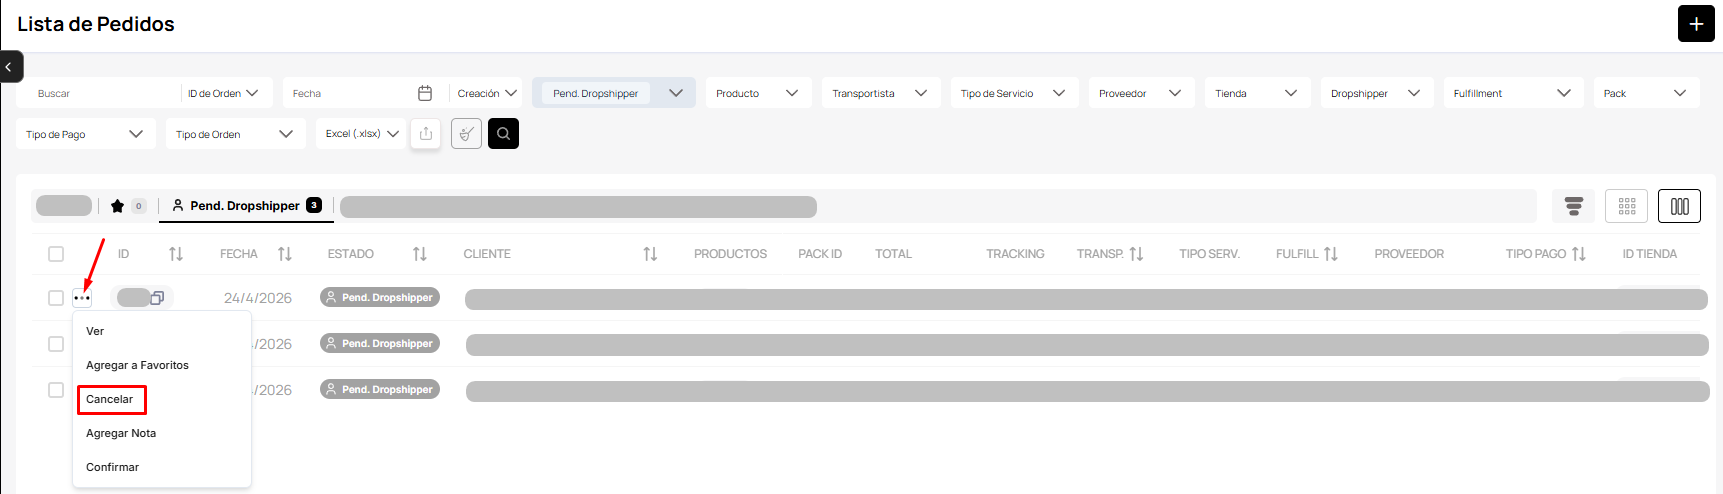Click the PROVEEDOR column header

(x=1409, y=254)
